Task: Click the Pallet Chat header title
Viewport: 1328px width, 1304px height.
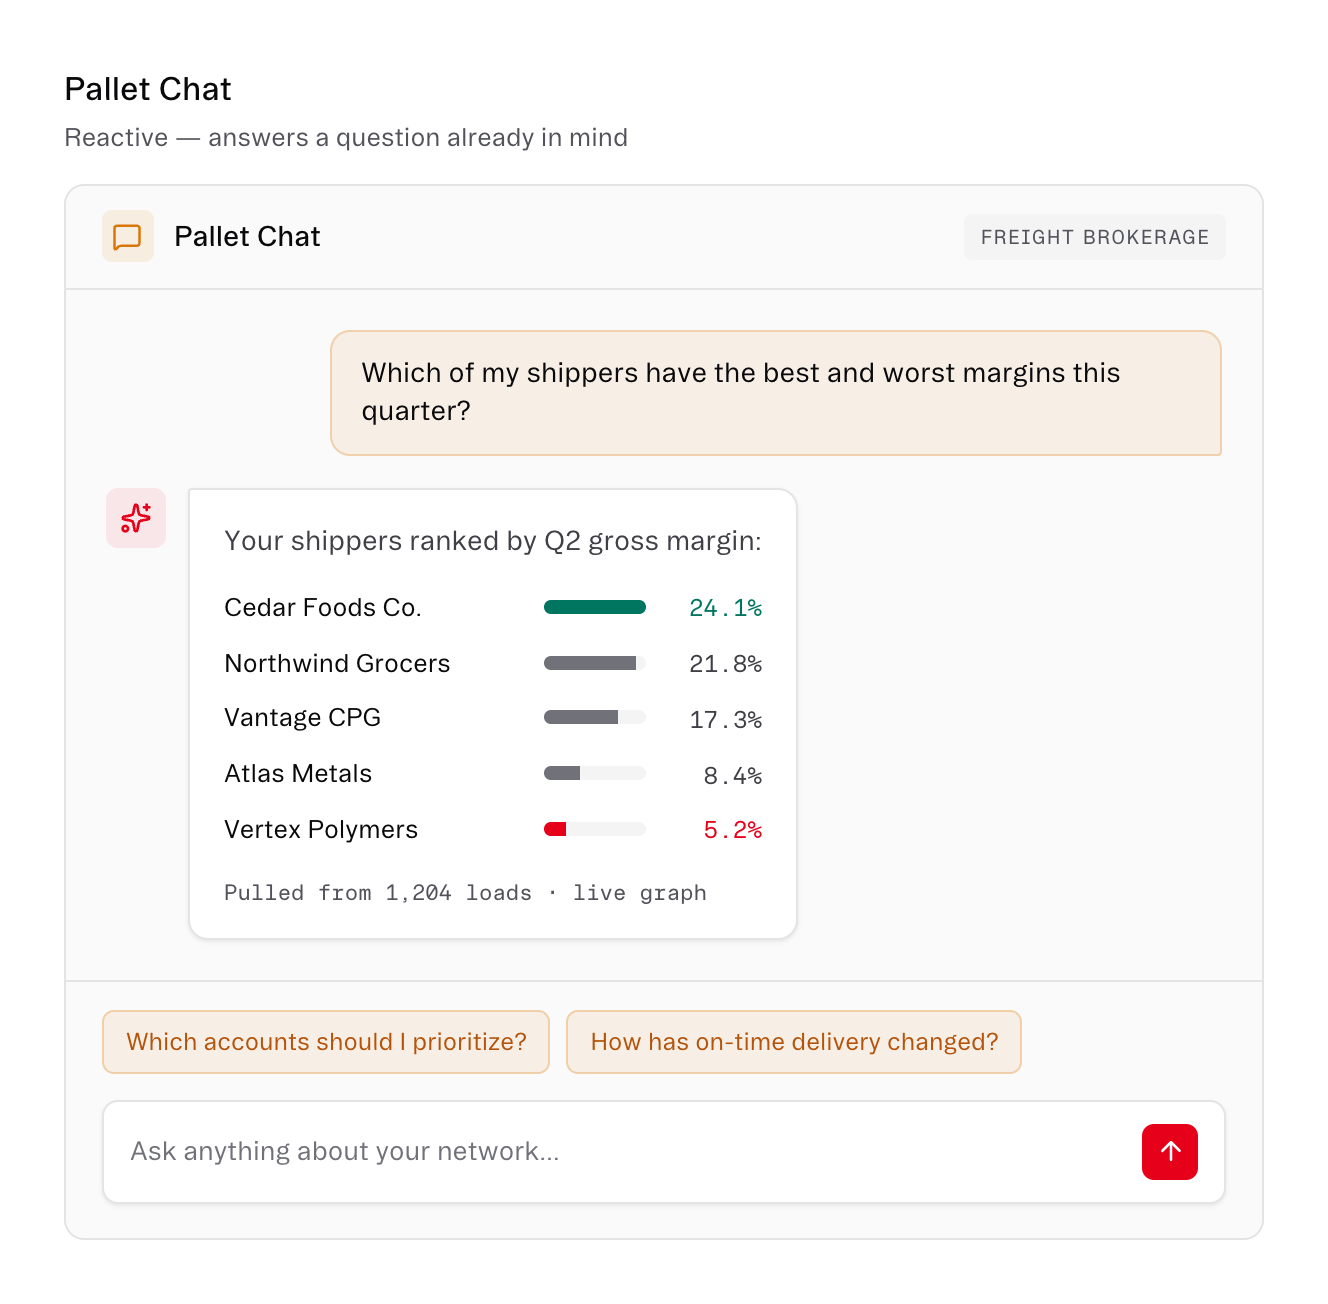Action: click(x=247, y=236)
